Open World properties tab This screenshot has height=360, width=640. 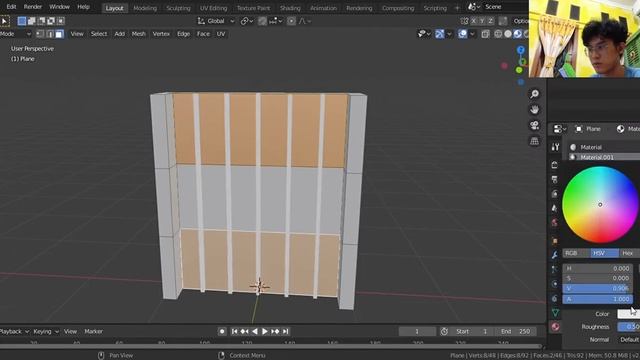555,222
